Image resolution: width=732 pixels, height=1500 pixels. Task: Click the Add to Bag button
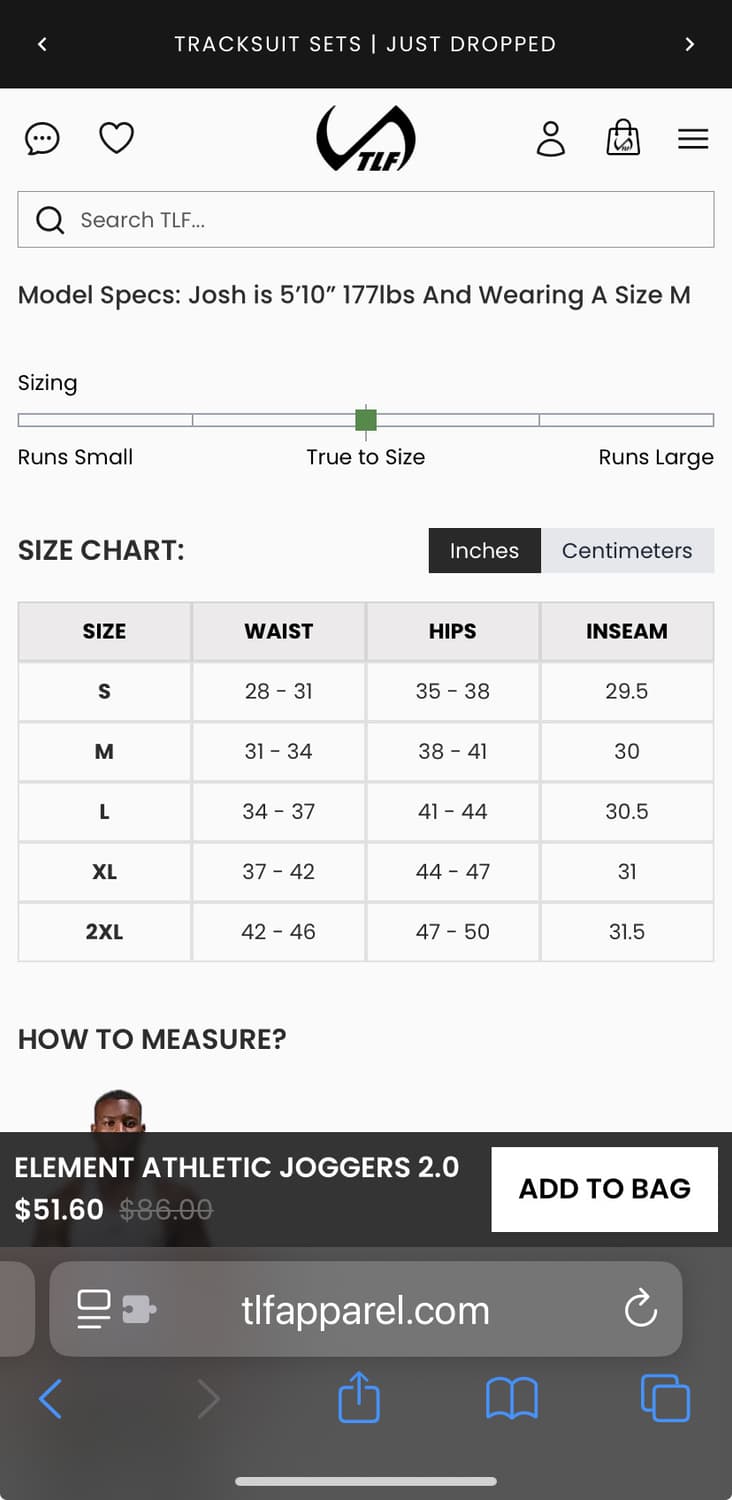604,1189
